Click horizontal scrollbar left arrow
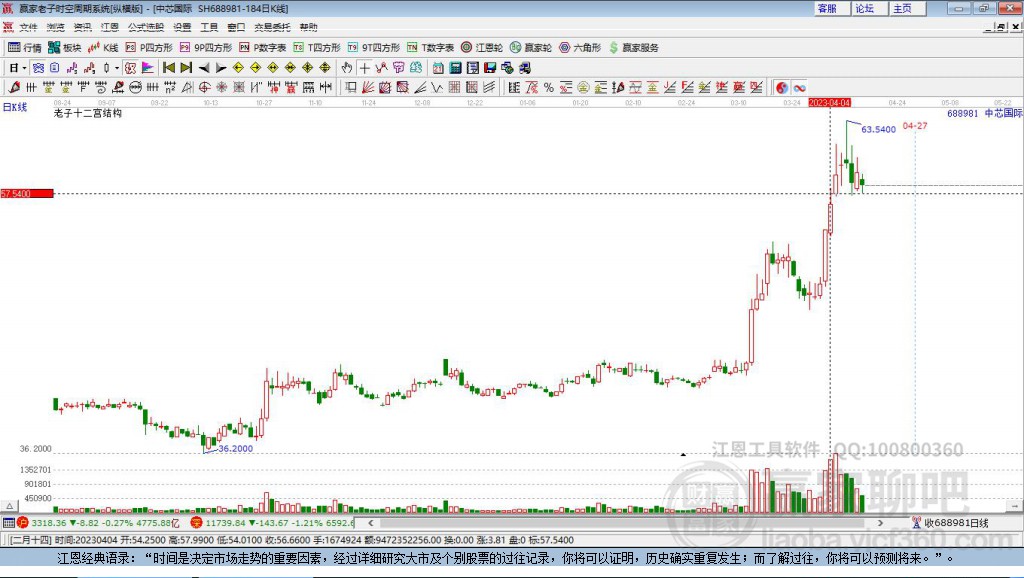 (371, 522)
